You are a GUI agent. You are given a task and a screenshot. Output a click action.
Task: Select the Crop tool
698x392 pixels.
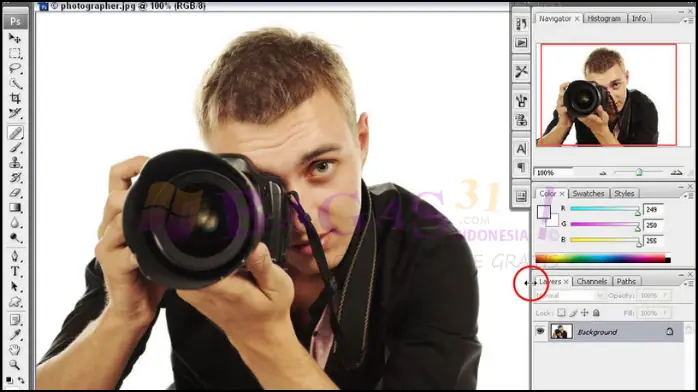coord(15,98)
